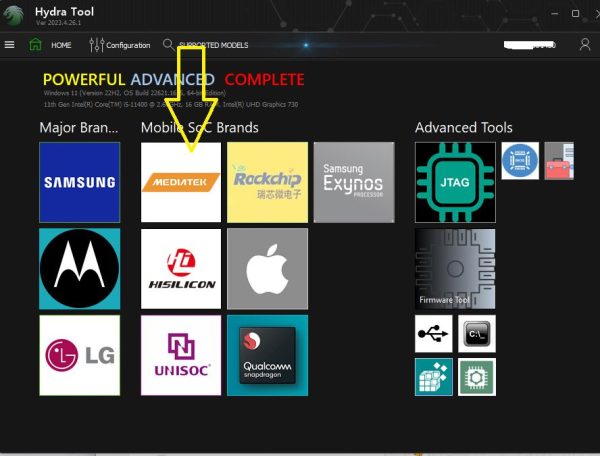Click the Advanced Tools heading
This screenshot has height=456, width=600.
tap(464, 127)
